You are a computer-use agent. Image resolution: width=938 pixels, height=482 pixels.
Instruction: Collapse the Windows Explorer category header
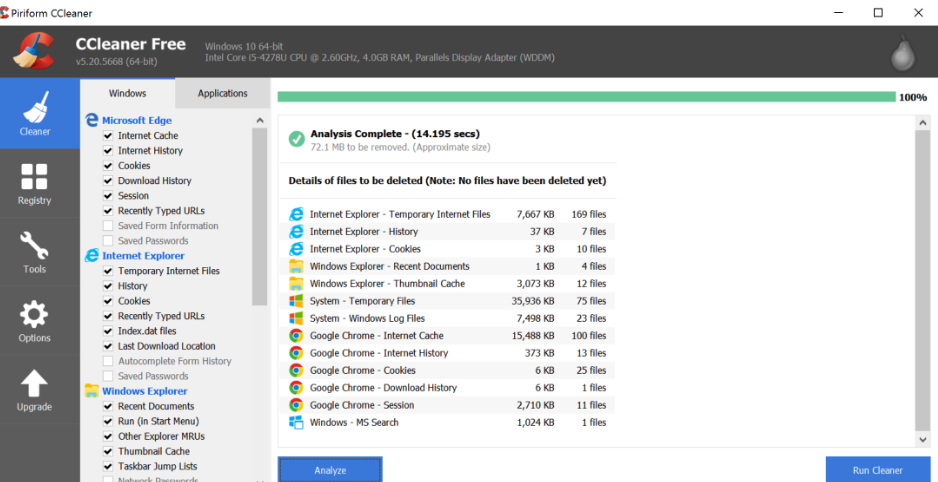144,391
